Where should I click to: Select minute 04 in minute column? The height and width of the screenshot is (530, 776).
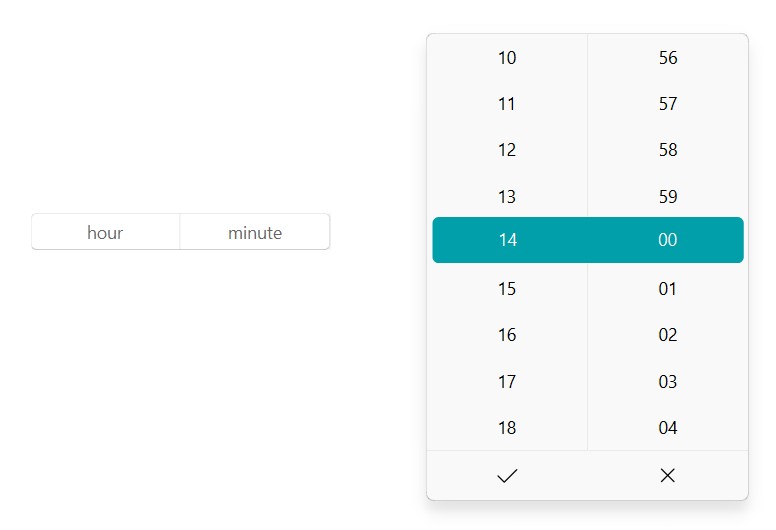pyautogui.click(x=668, y=428)
